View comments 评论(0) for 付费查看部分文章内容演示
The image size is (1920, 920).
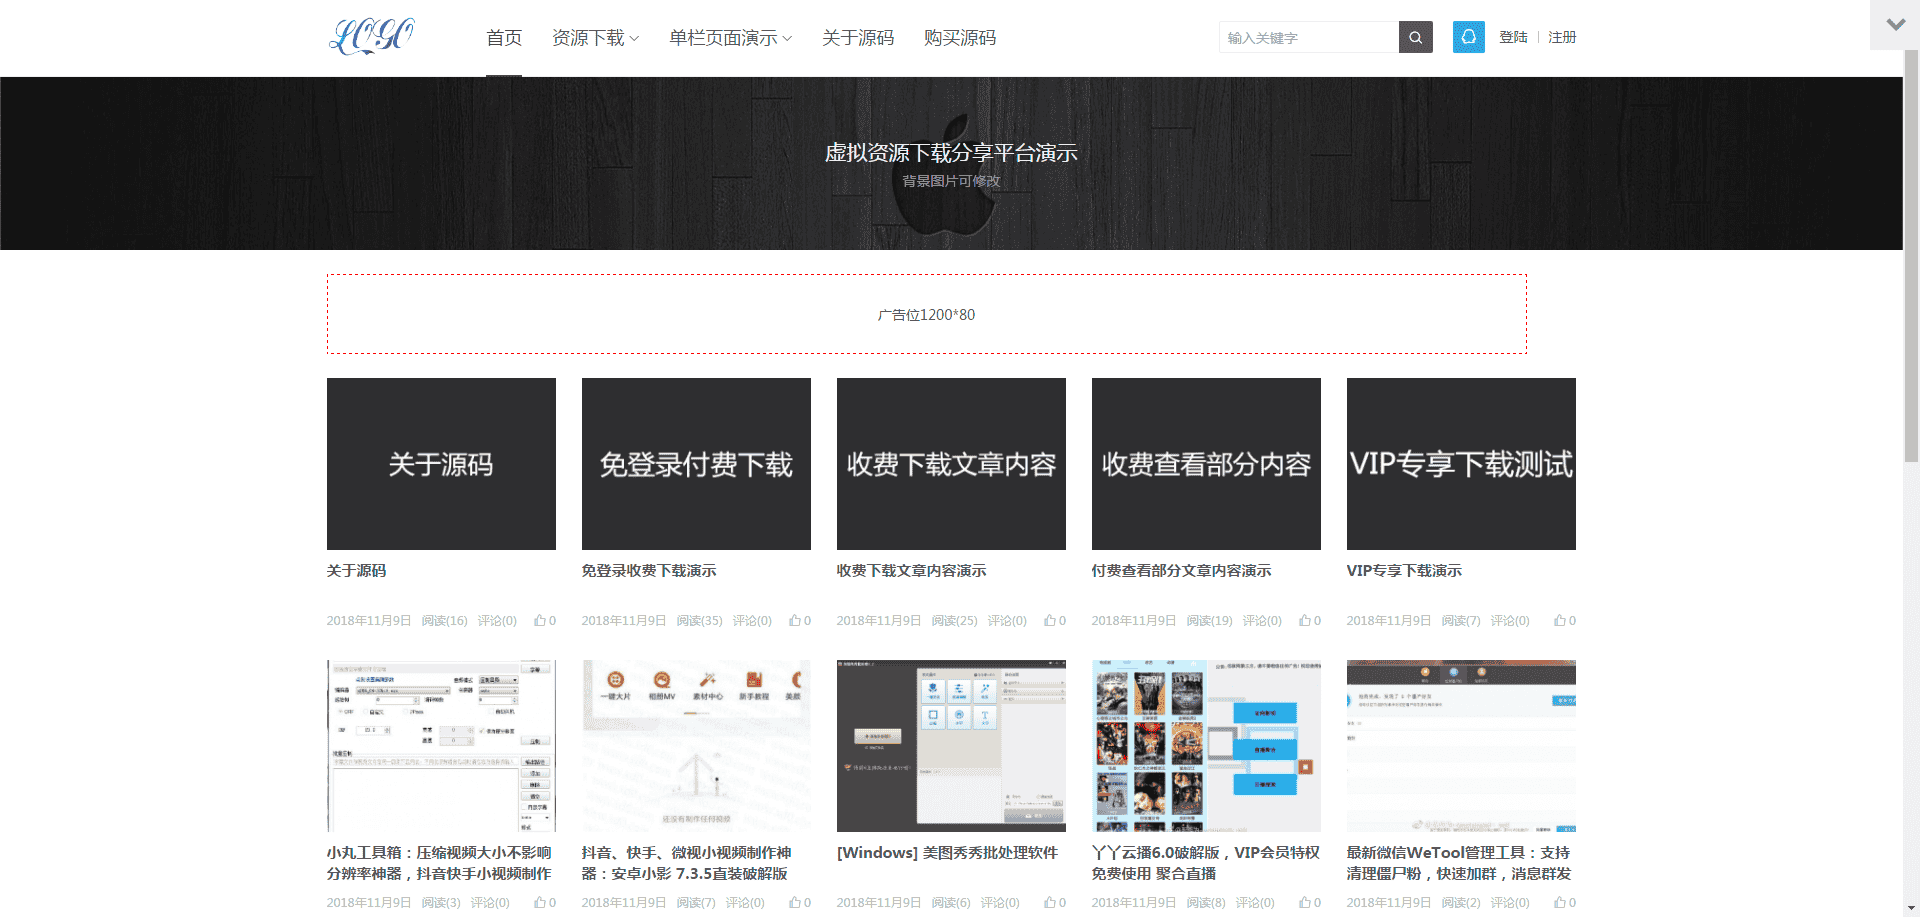click(1262, 620)
